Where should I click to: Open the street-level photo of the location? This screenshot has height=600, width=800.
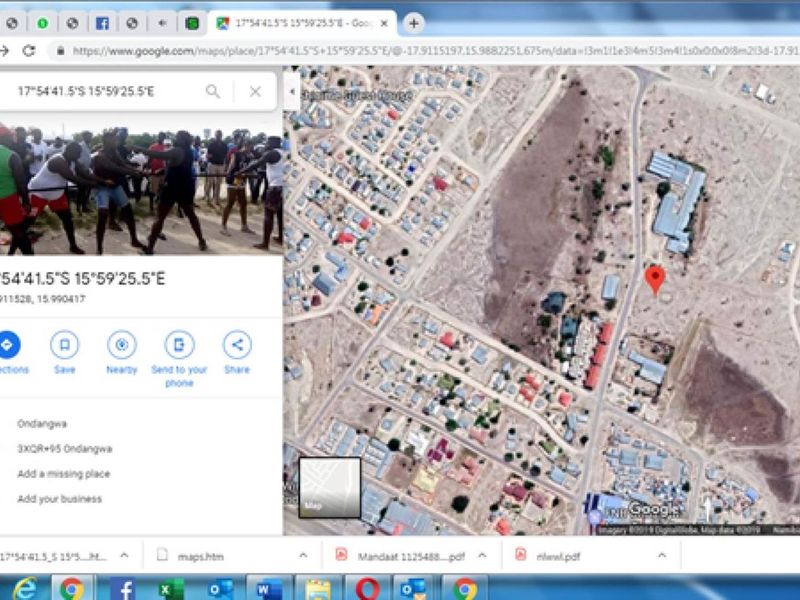(x=141, y=186)
